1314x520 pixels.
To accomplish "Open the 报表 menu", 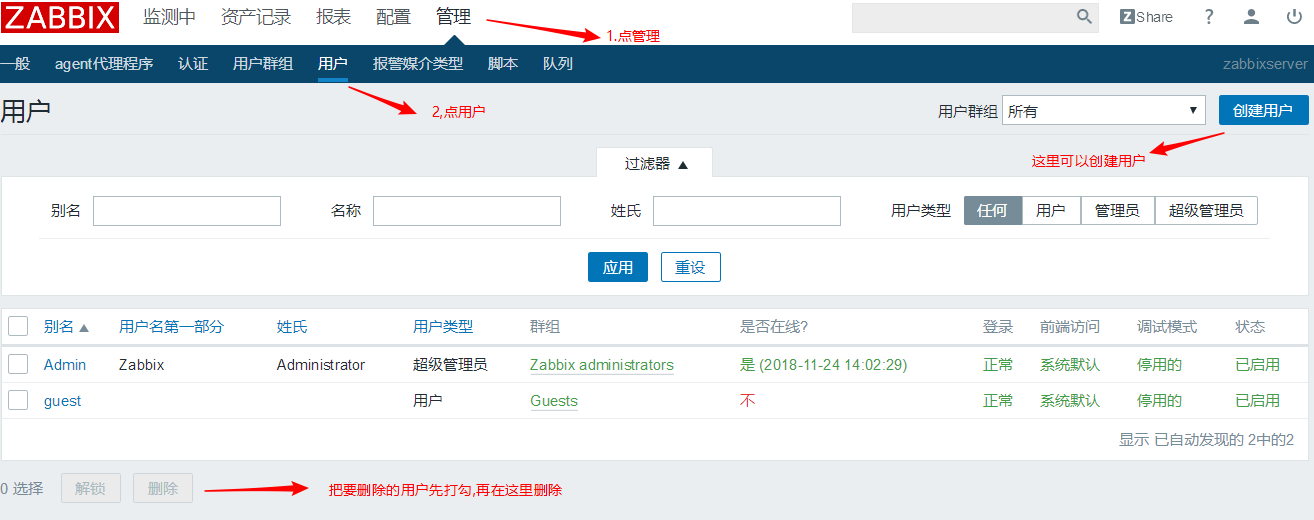I will pyautogui.click(x=334, y=17).
